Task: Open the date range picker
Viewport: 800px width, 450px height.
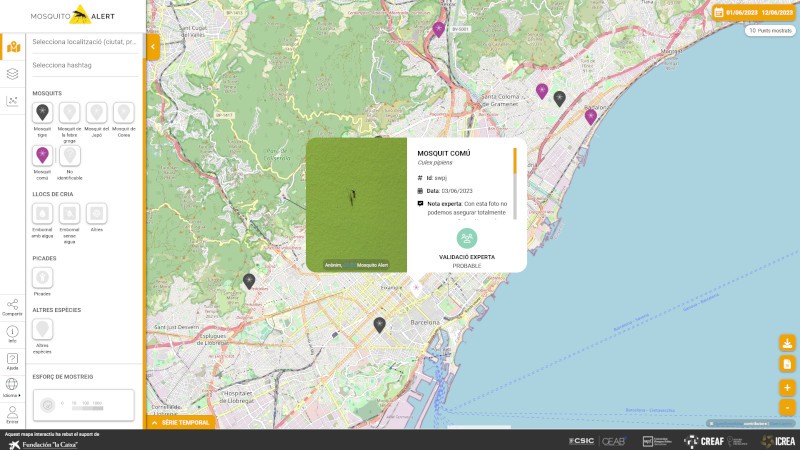Action: click(x=754, y=12)
